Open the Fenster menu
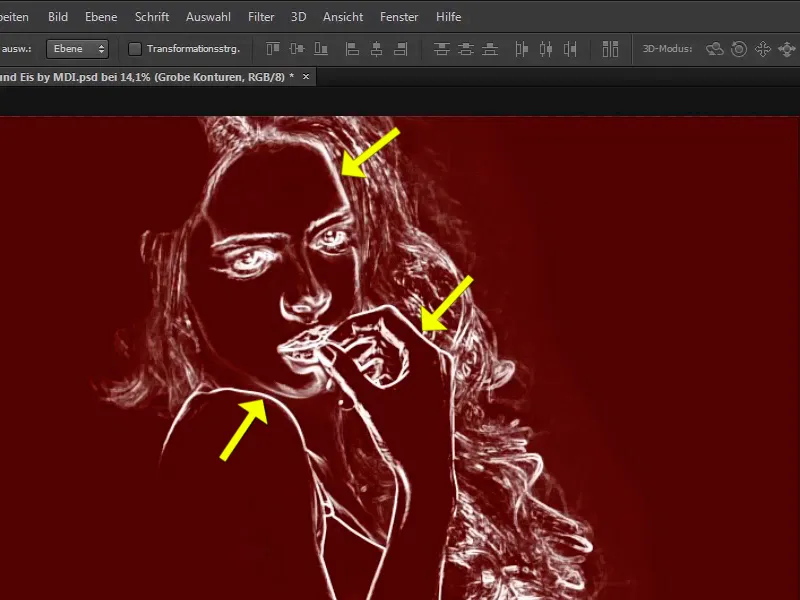Image resolution: width=800 pixels, height=600 pixels. click(399, 17)
